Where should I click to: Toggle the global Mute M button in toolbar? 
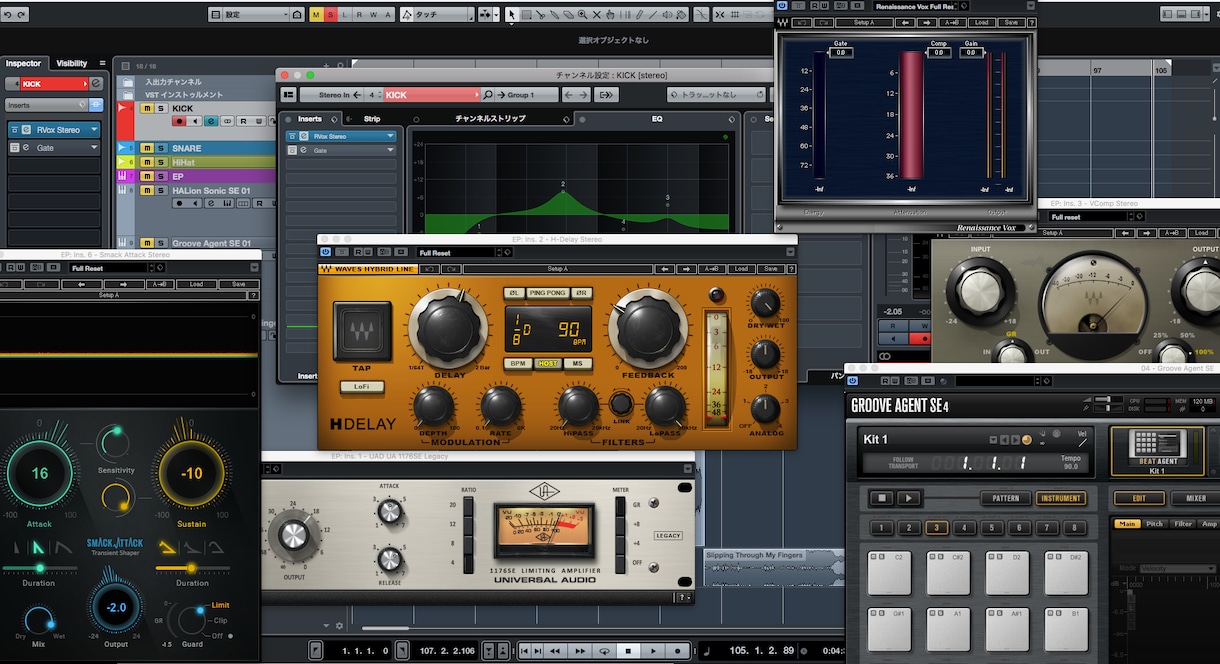coord(316,14)
